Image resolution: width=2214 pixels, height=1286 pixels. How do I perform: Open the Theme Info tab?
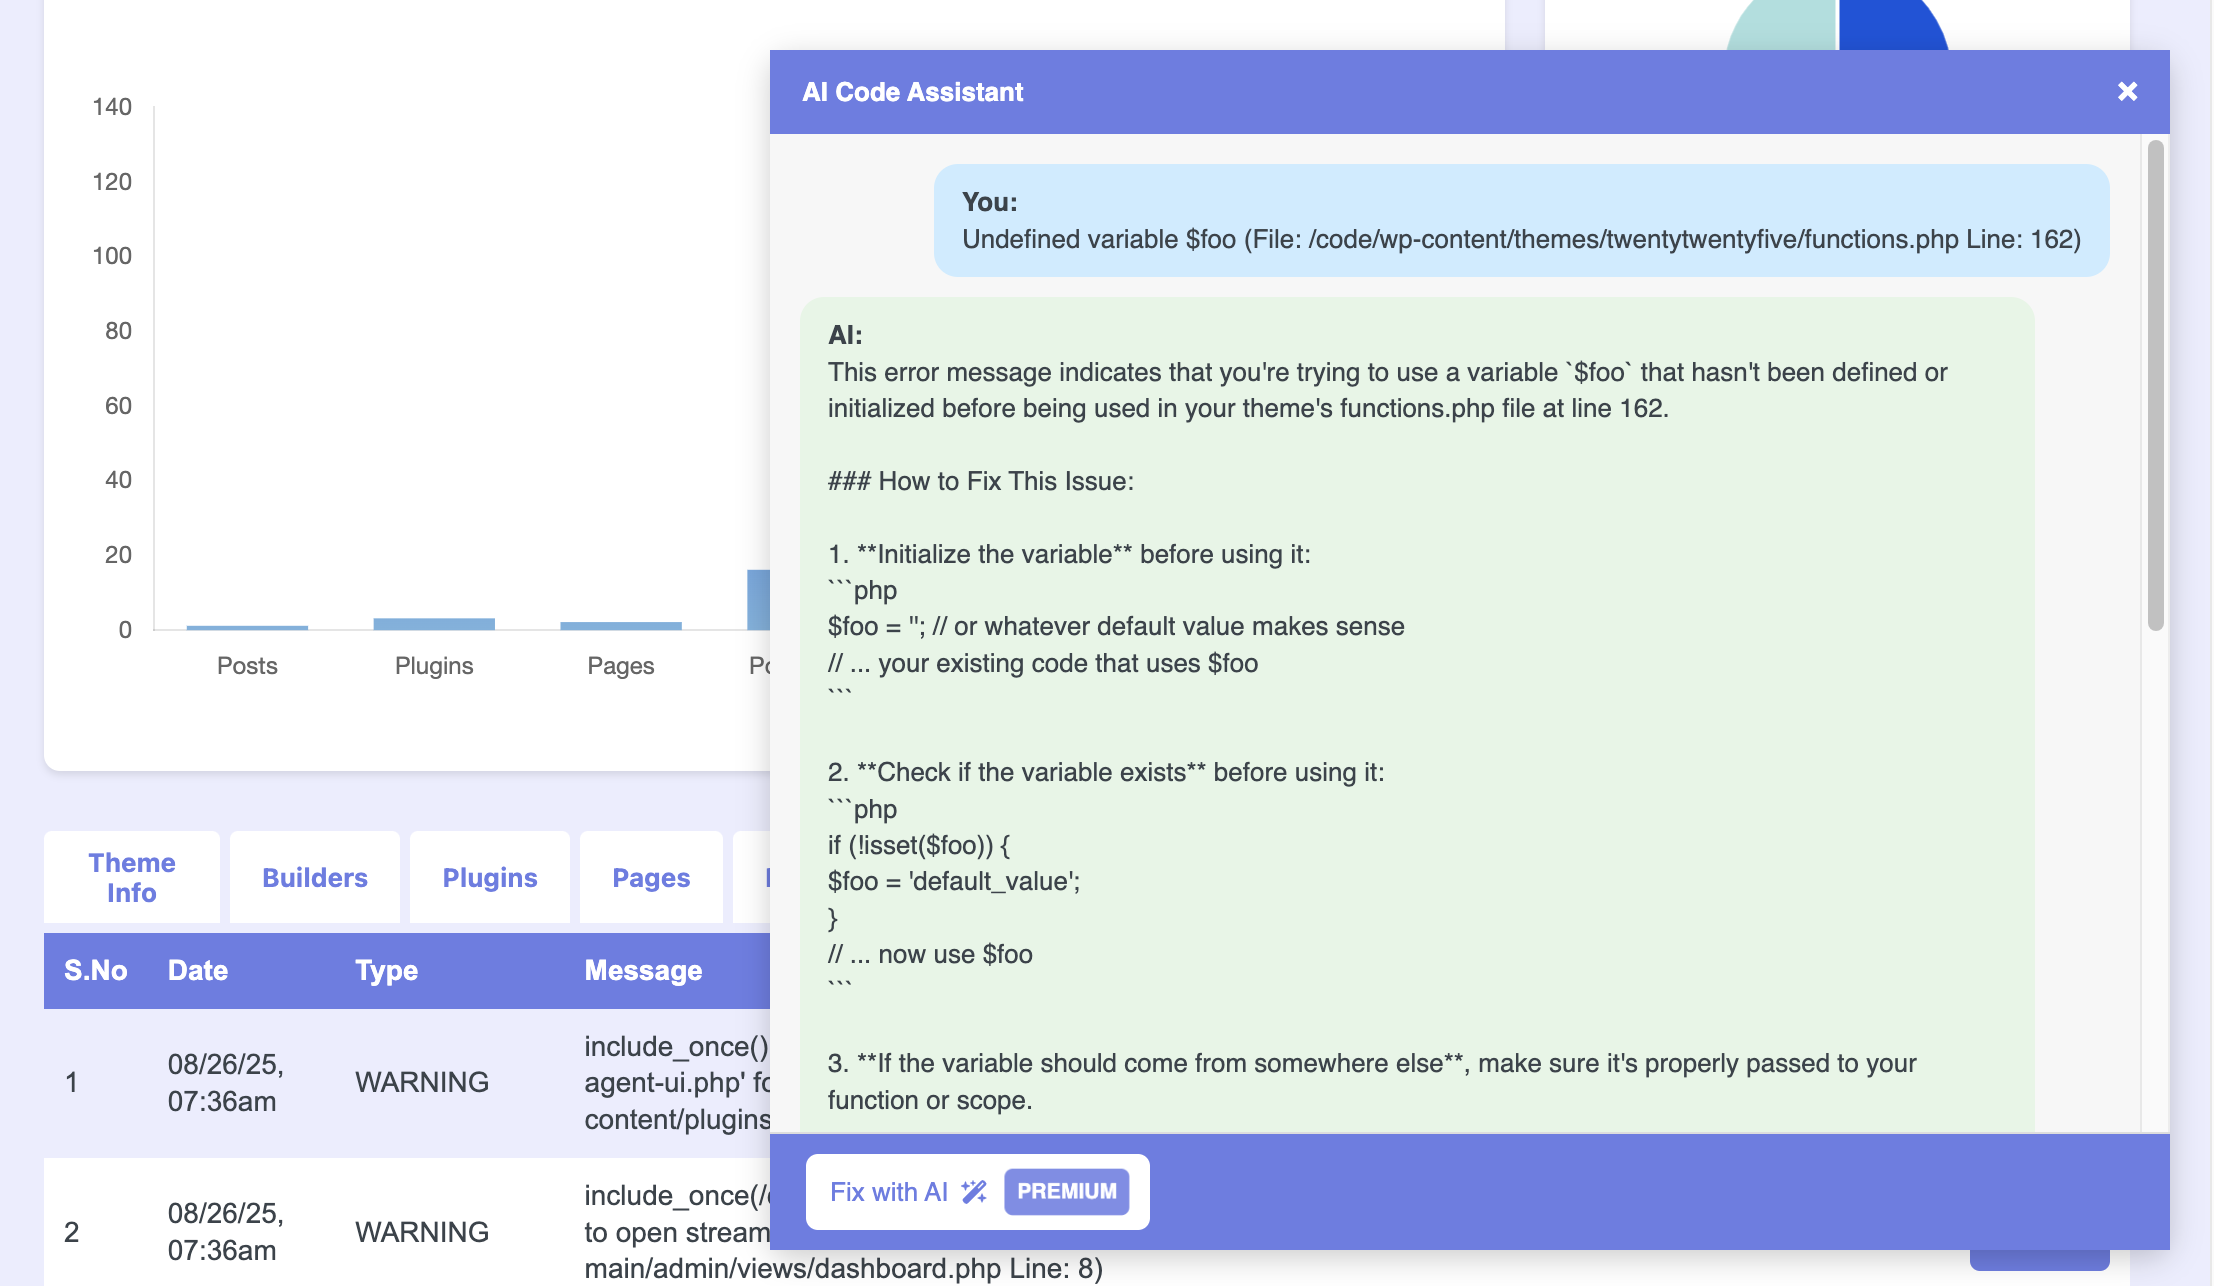pos(132,877)
